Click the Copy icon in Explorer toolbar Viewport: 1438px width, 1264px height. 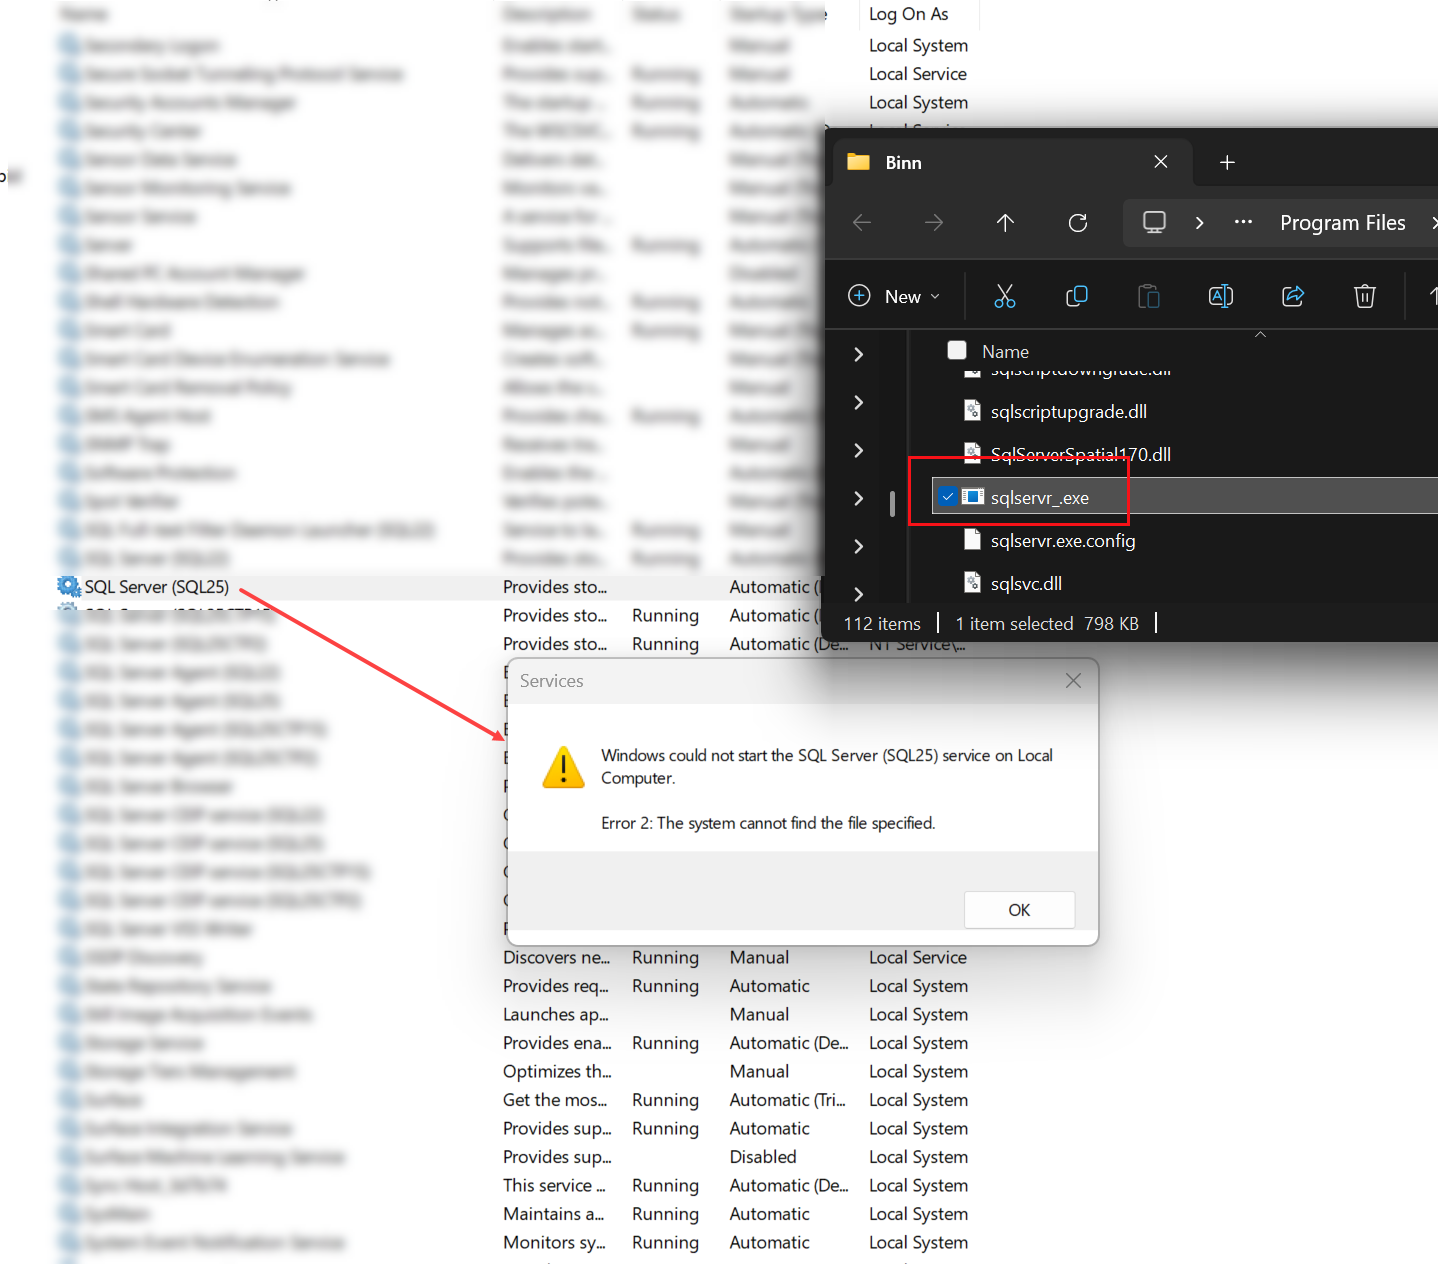[1077, 296]
